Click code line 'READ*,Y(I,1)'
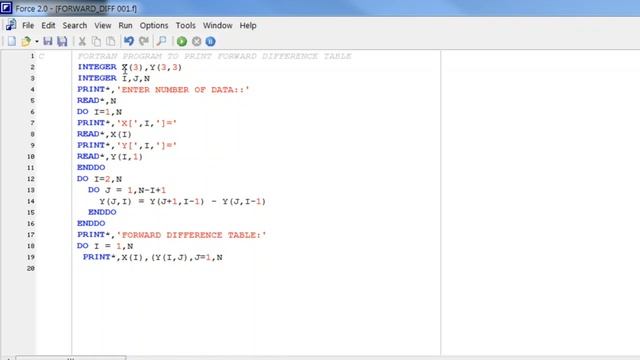Screen dimensions: 640x360 click(110, 156)
